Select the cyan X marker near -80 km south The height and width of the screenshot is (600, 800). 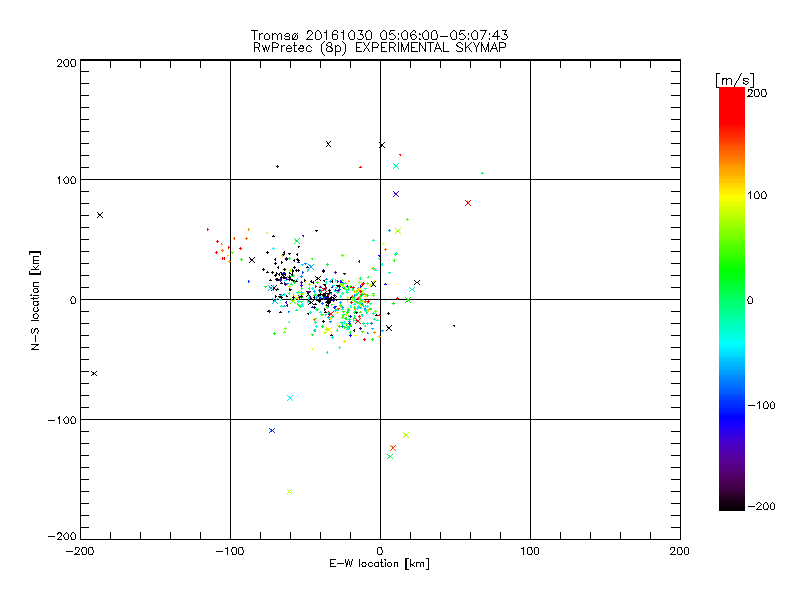pos(290,398)
